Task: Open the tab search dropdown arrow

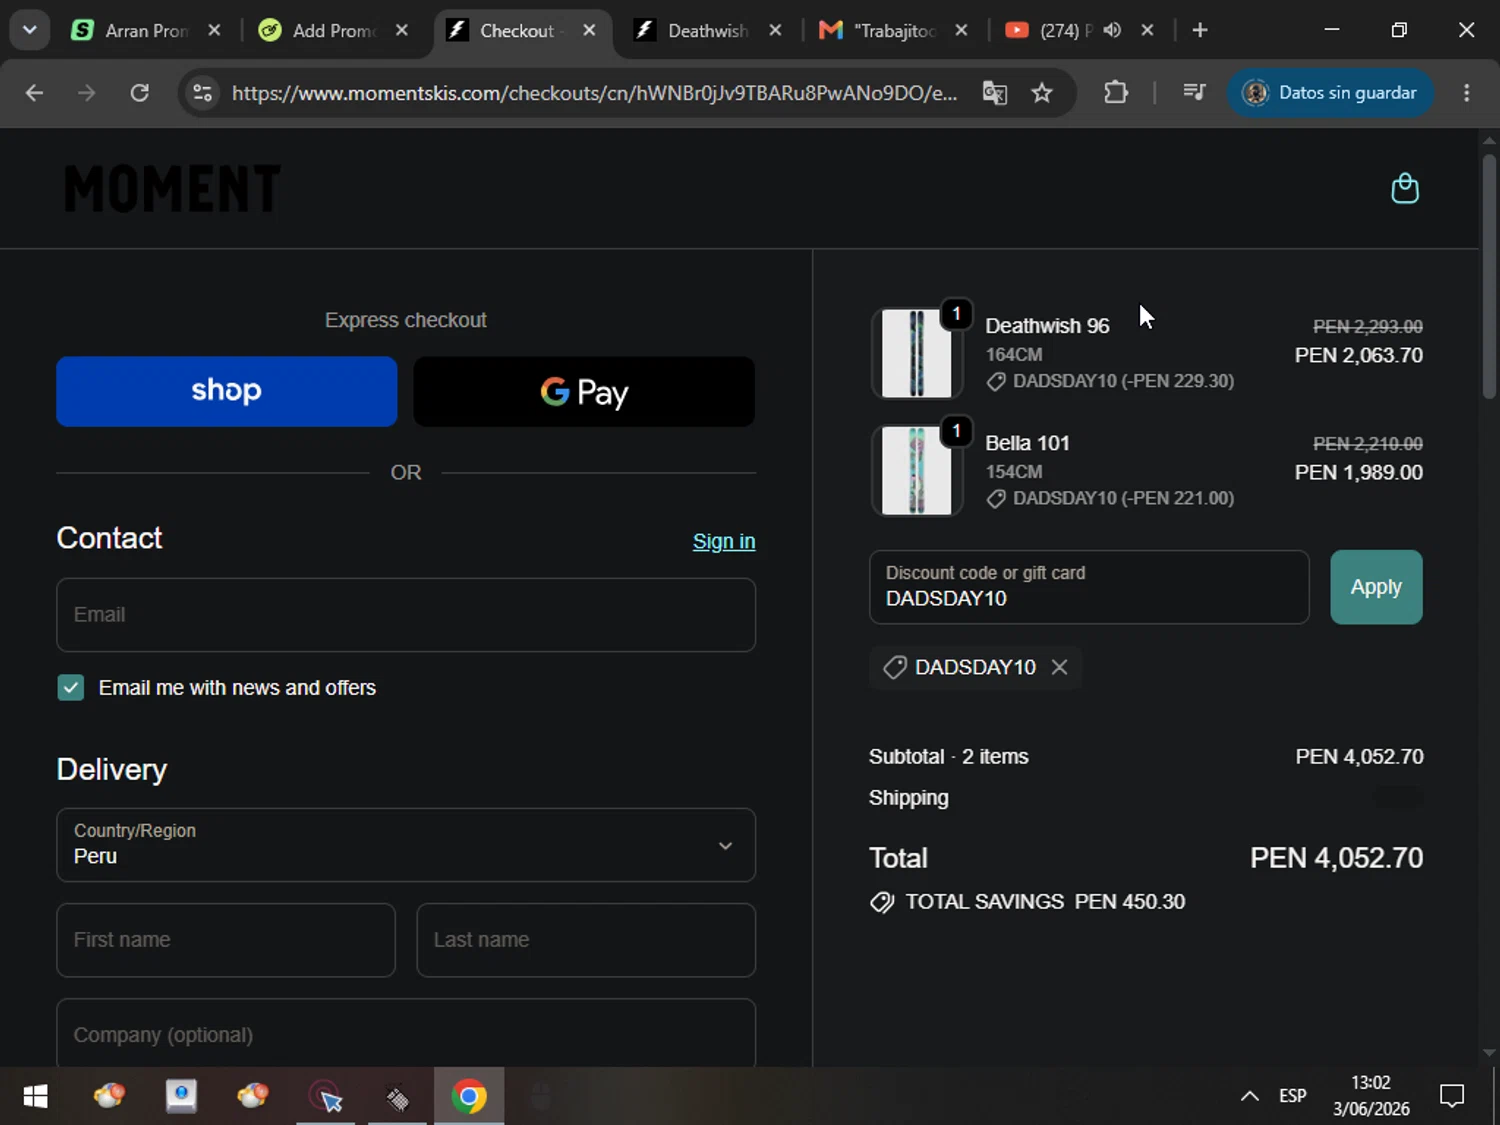Action: 30,30
